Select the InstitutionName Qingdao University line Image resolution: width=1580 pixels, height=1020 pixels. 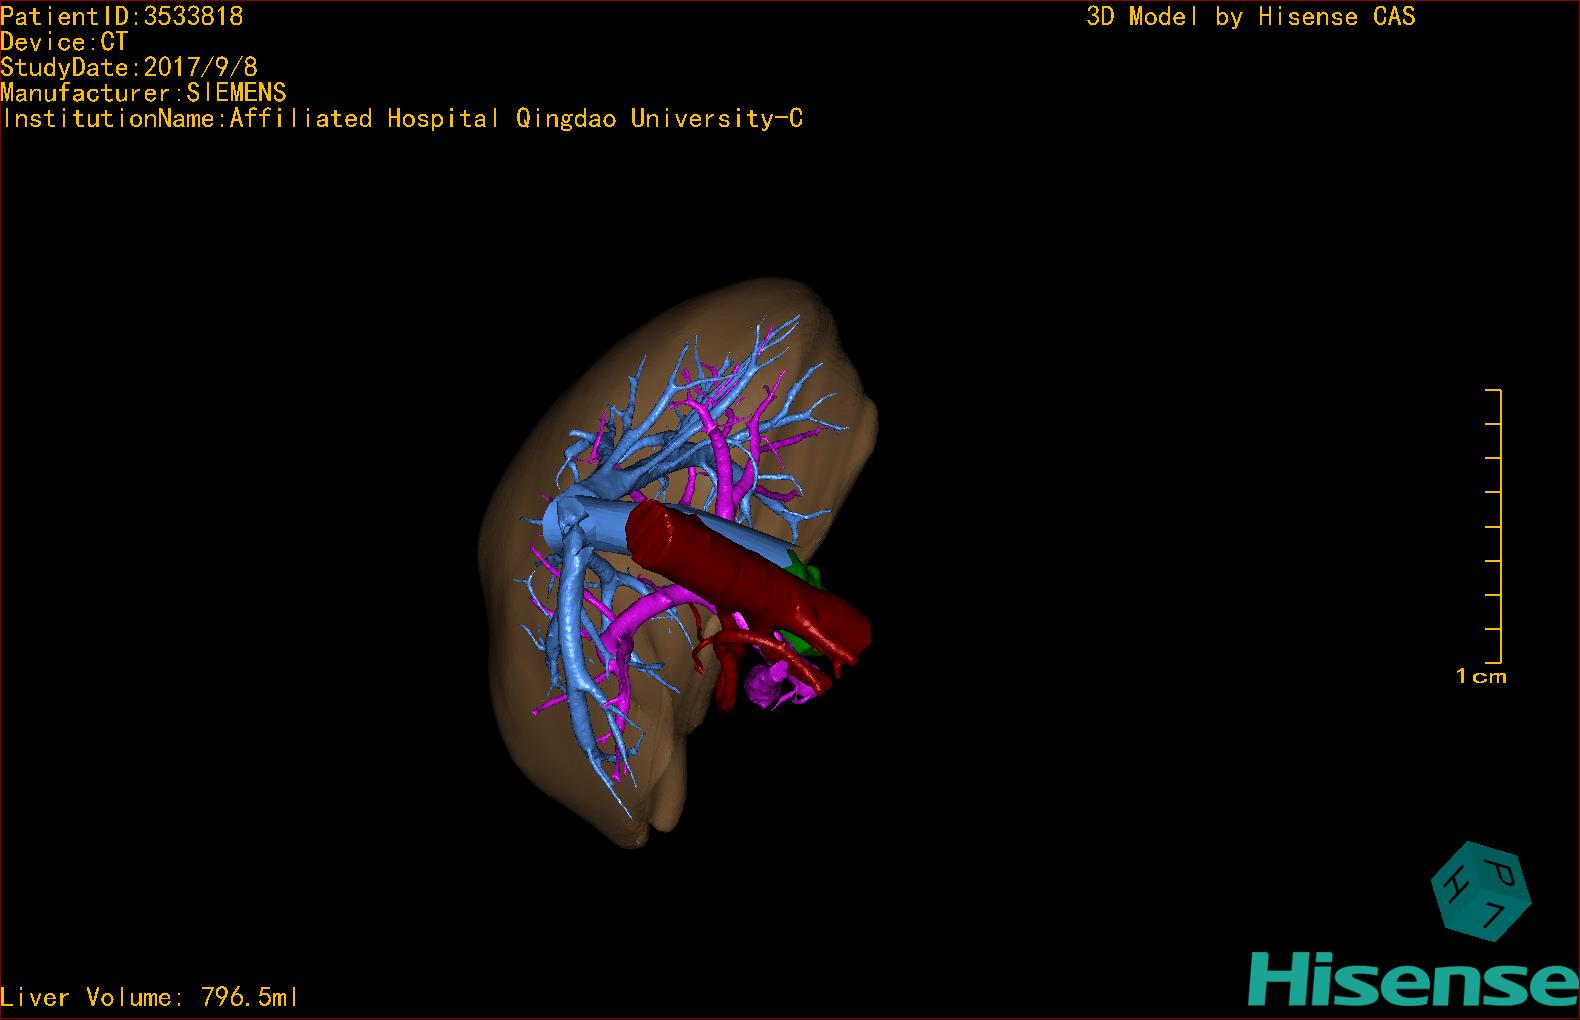tap(402, 119)
